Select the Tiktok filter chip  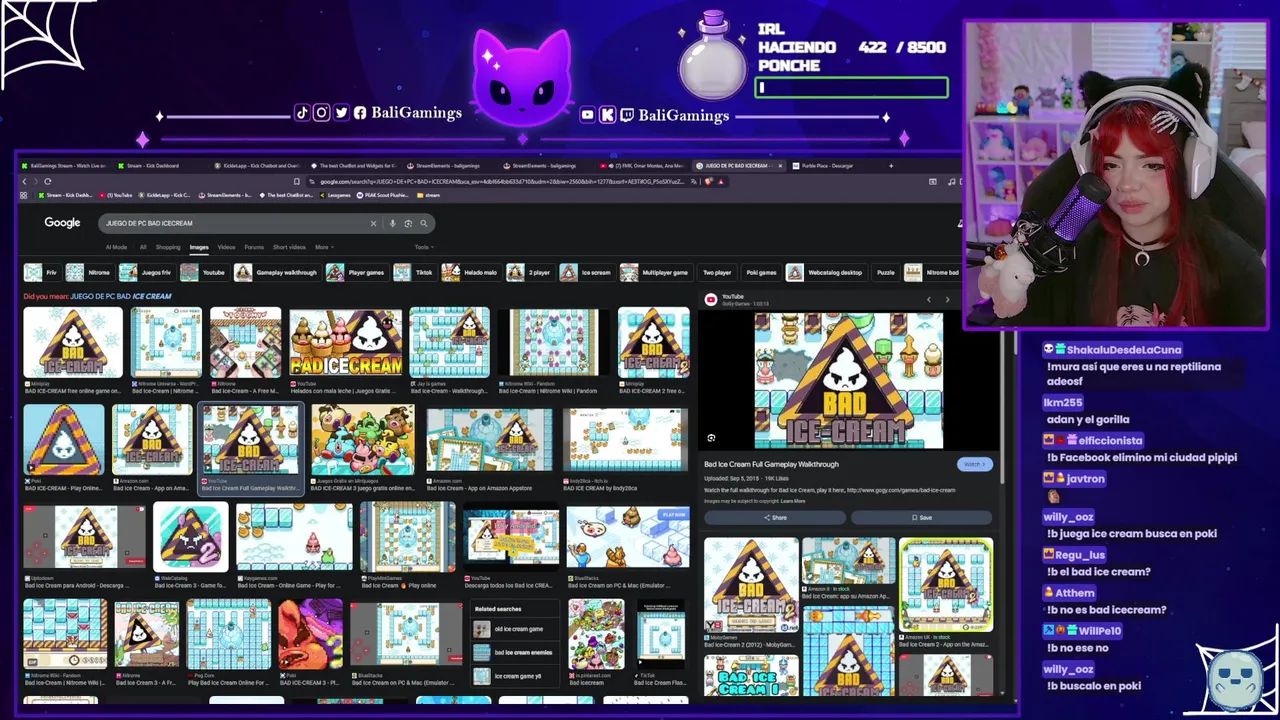point(415,272)
